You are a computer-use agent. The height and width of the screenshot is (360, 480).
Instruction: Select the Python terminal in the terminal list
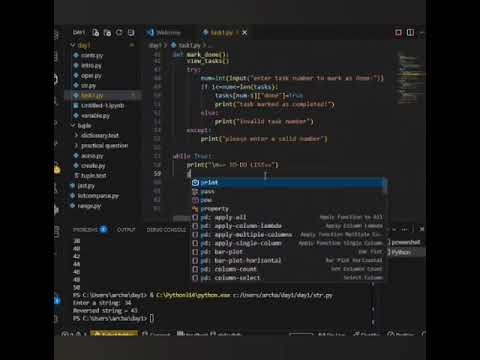(405, 252)
